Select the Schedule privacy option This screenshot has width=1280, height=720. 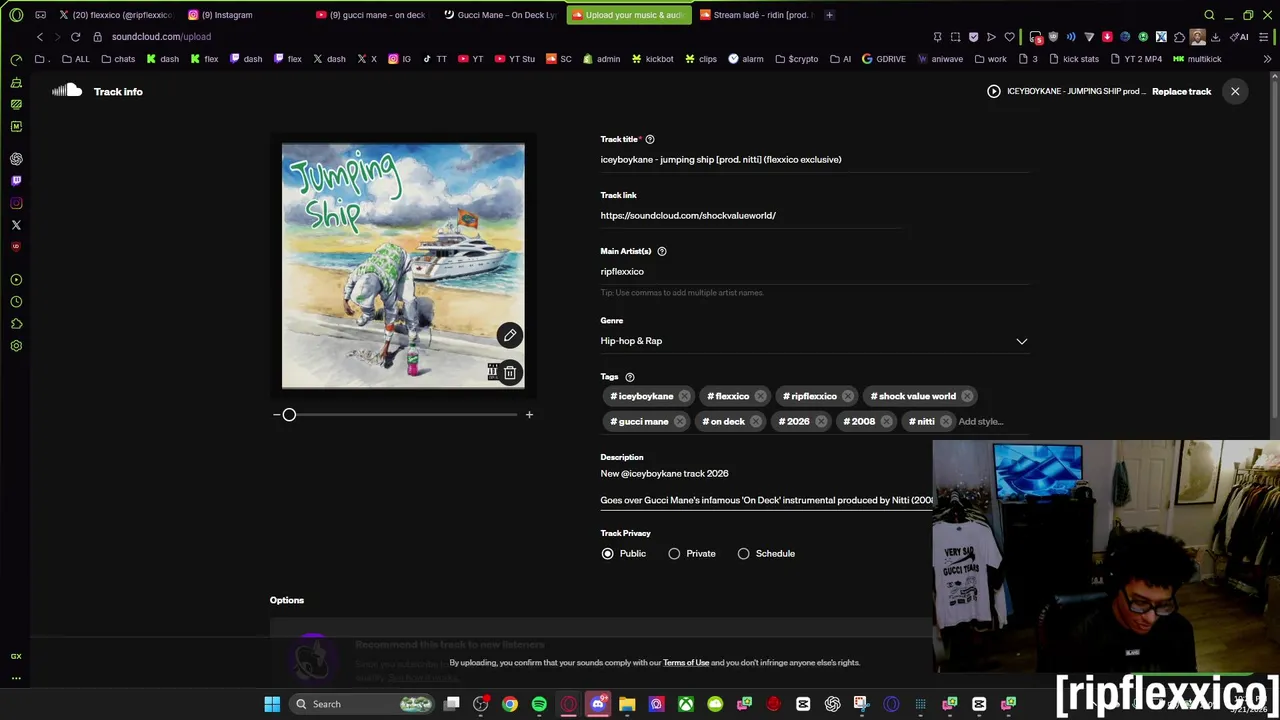click(743, 553)
